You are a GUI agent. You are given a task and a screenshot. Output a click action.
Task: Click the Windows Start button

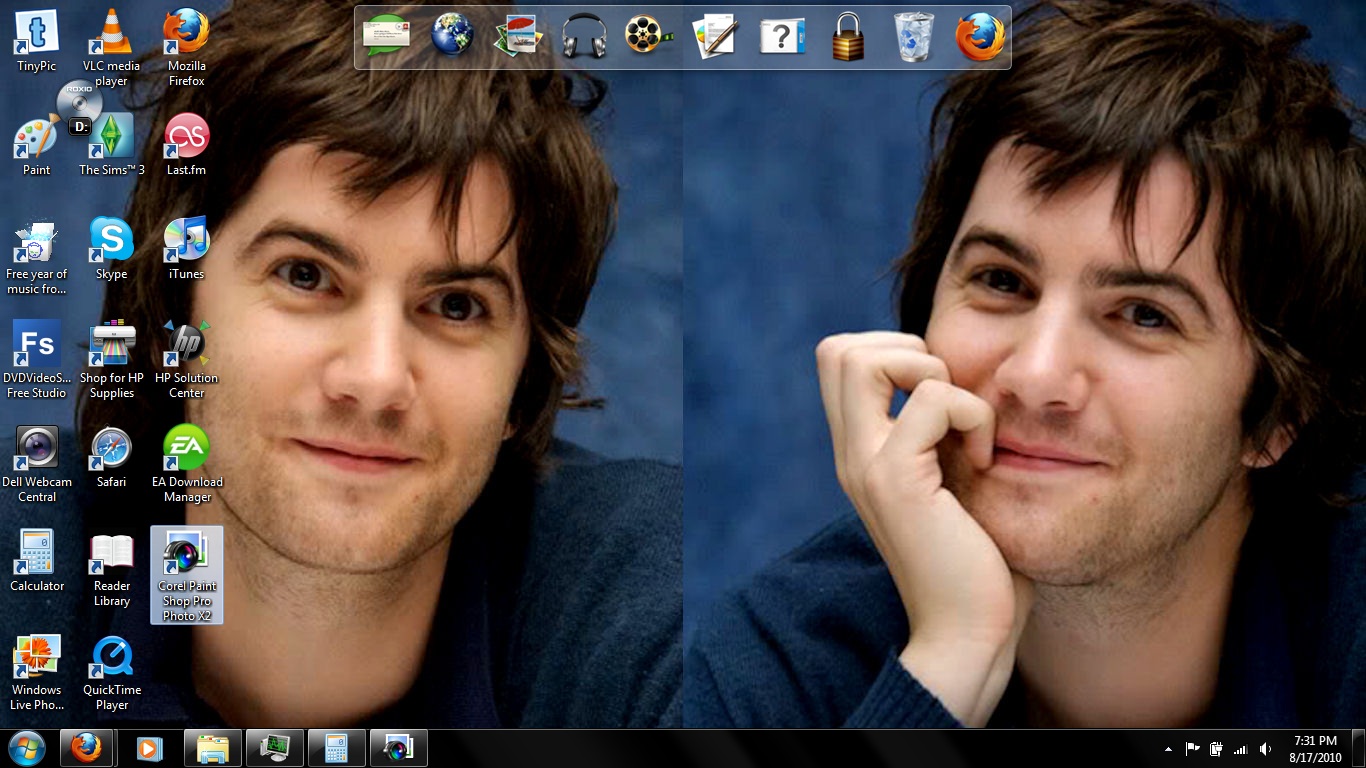[26, 748]
